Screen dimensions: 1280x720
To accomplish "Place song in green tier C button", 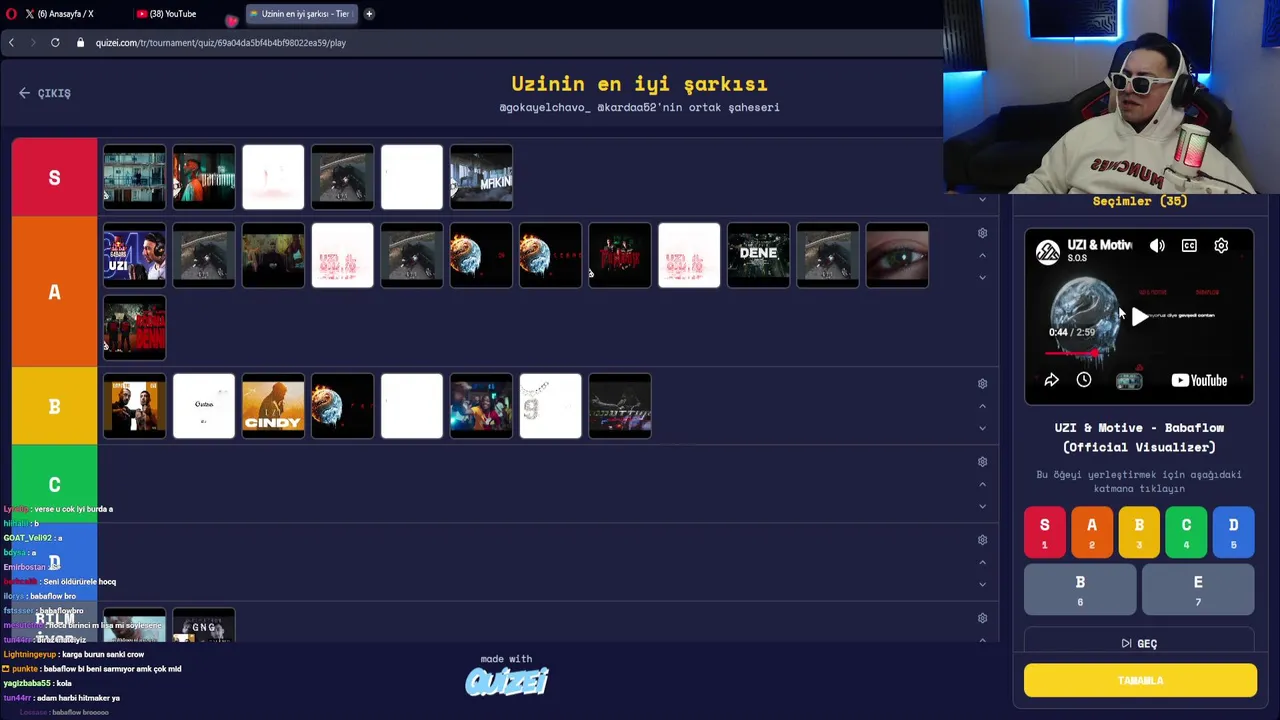I will point(1186,532).
